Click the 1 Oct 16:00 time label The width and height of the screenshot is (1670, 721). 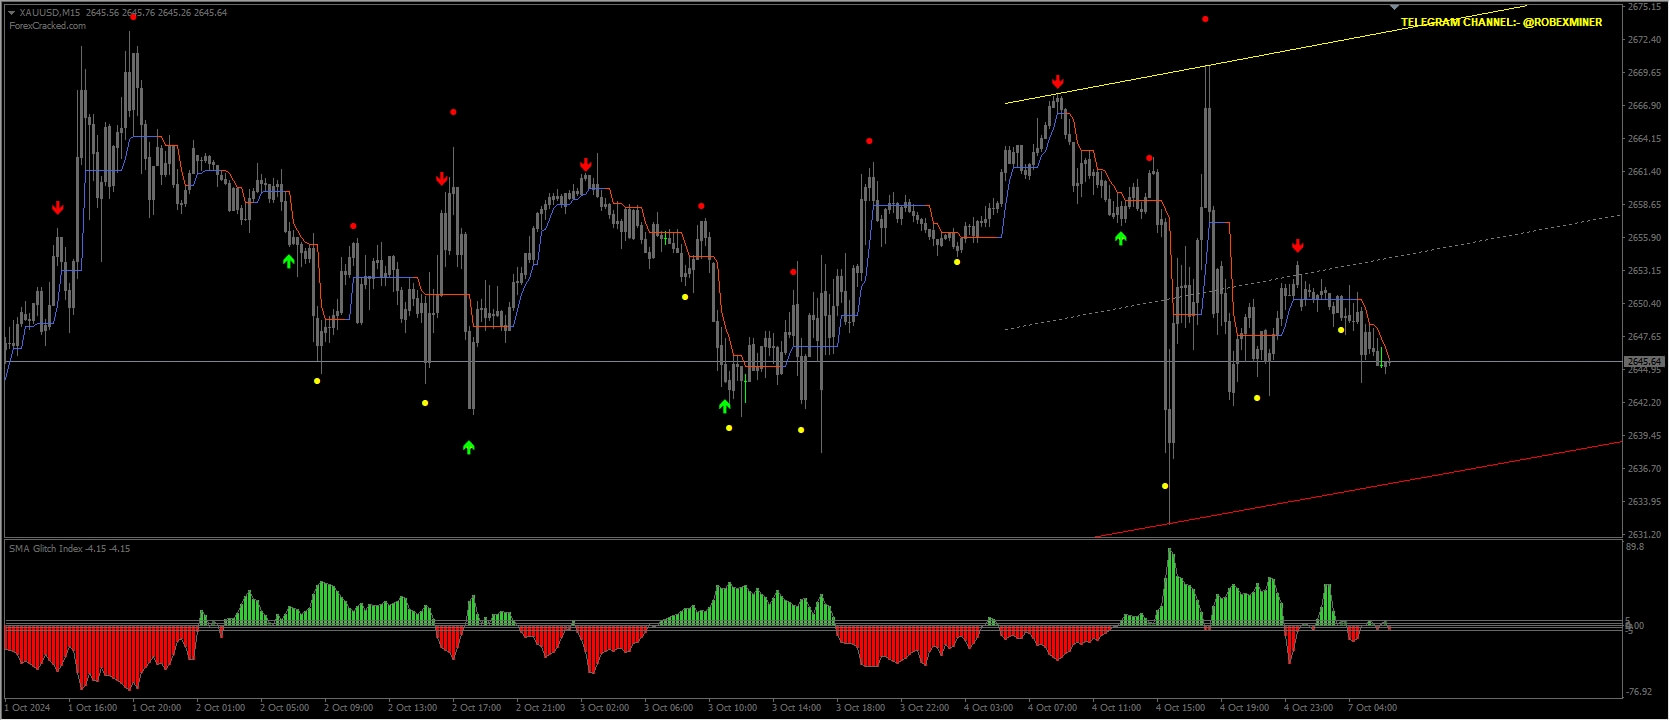[x=92, y=708]
